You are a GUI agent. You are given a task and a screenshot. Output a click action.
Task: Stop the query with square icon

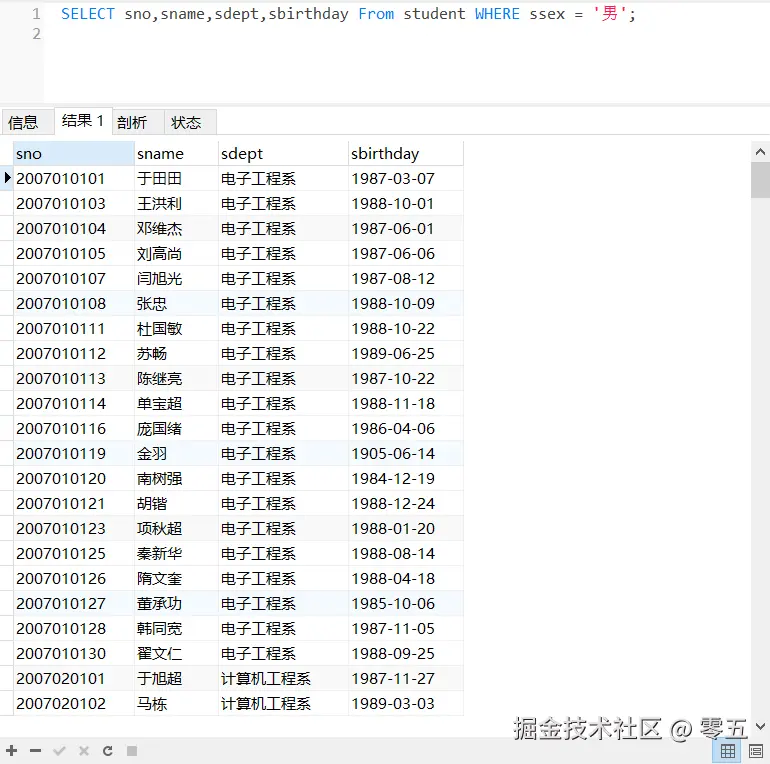pyautogui.click(x=132, y=750)
